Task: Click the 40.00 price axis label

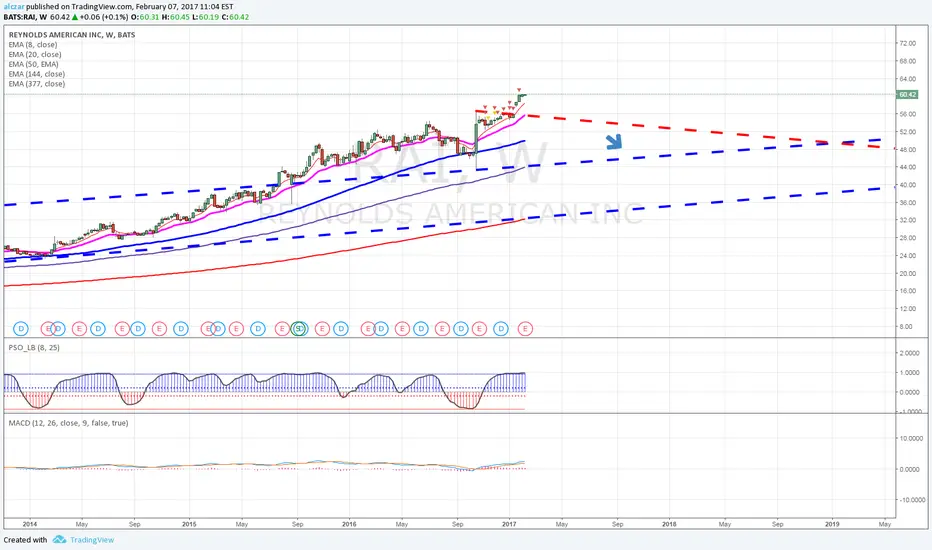Action: click(x=908, y=185)
